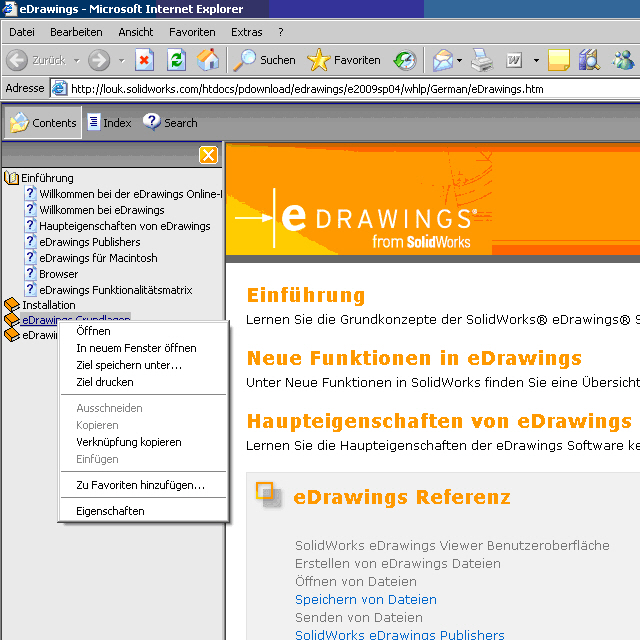Click the eDrawings Grundlagen book icon

pyautogui.click(x=11, y=320)
